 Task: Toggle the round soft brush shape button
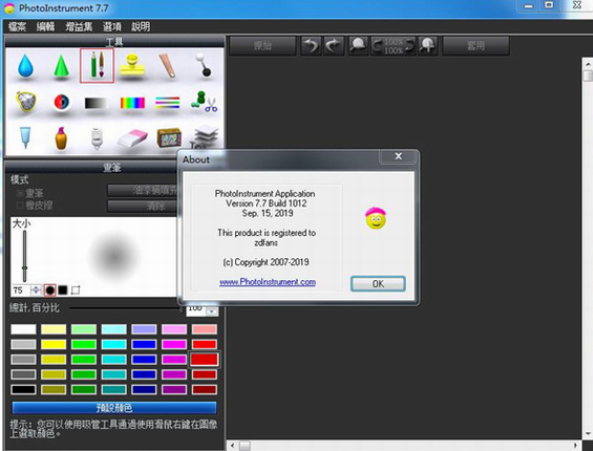(50, 290)
